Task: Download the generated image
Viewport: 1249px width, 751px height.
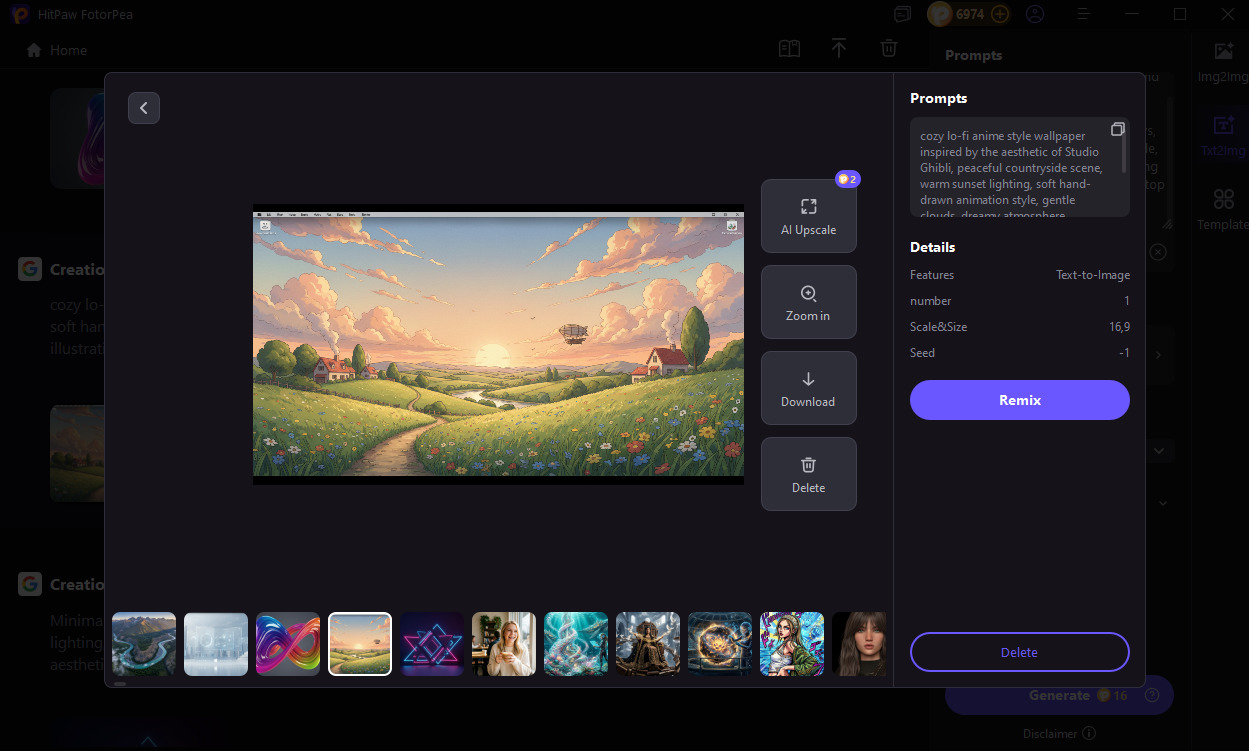Action: click(x=808, y=388)
